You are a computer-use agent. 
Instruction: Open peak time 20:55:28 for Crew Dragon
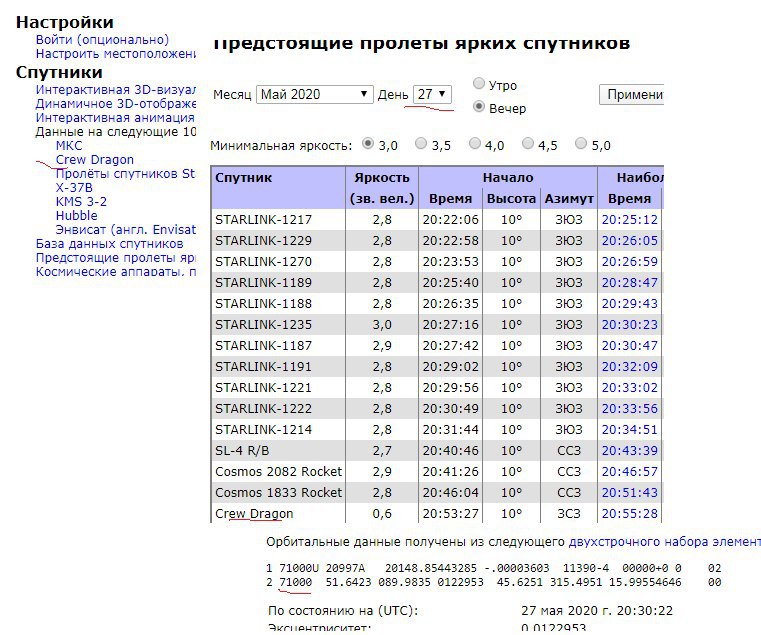(629, 514)
